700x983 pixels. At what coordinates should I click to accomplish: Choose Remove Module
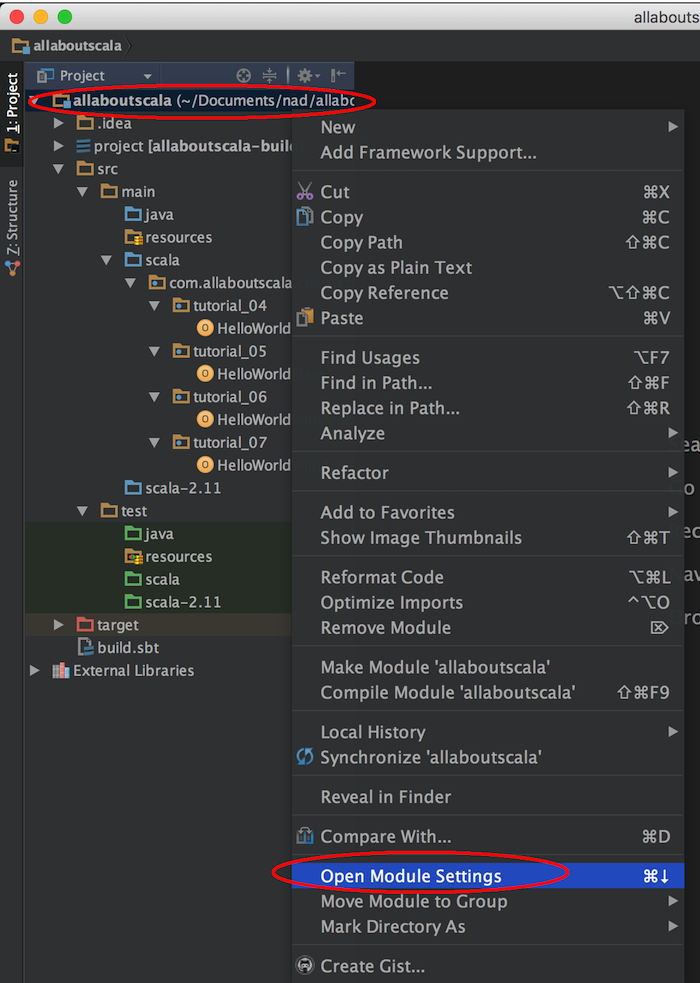coord(488,627)
